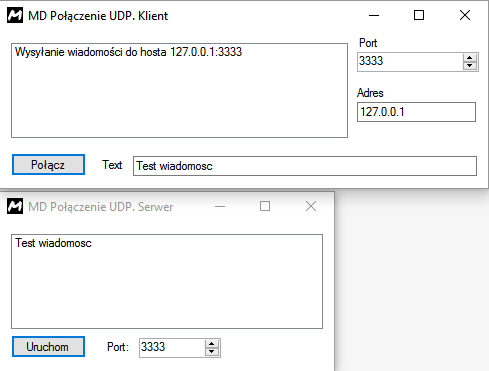The height and width of the screenshot is (371, 489).
Task: Click the Uruchom button to start server
Action: click(48, 347)
